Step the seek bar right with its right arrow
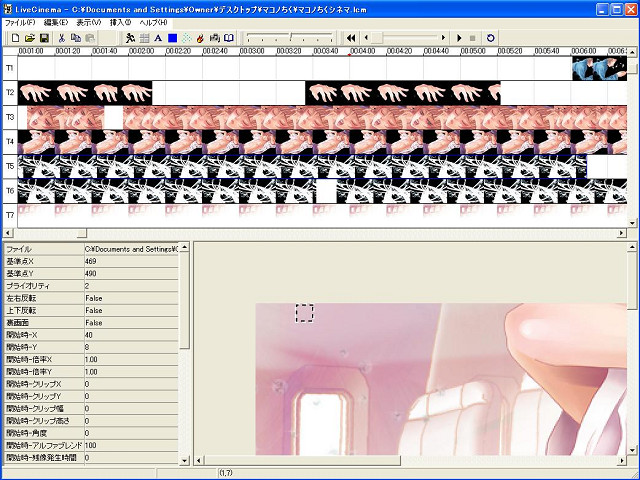The image size is (640, 480). [x=443, y=38]
